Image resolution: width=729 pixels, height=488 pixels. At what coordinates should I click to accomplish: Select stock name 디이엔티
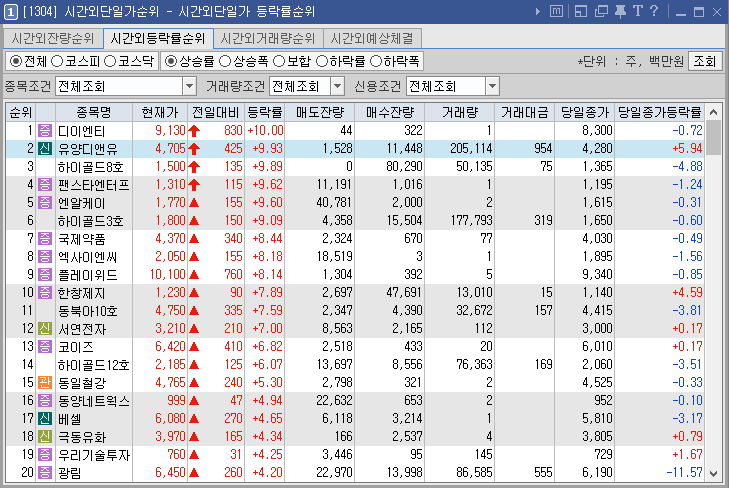[x=82, y=131]
